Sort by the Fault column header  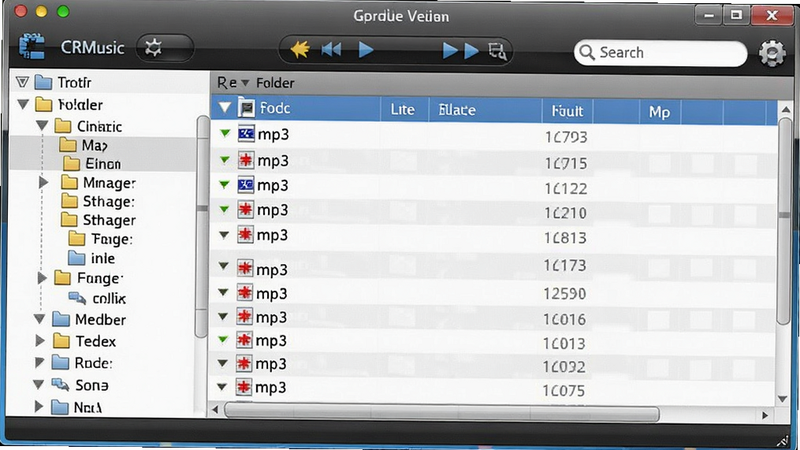(567, 111)
